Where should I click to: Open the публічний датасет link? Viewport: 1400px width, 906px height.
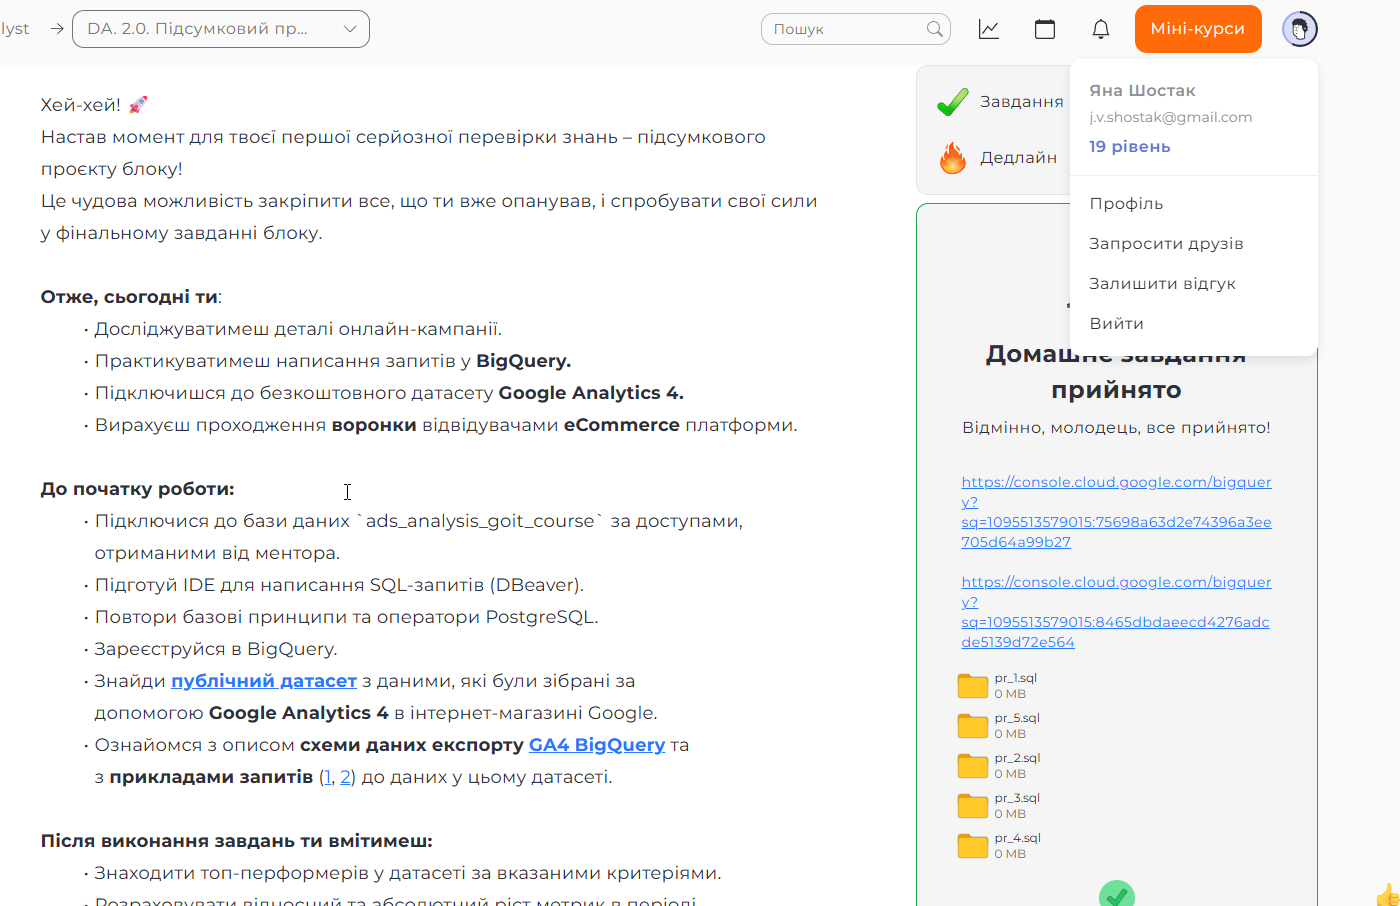264,681
